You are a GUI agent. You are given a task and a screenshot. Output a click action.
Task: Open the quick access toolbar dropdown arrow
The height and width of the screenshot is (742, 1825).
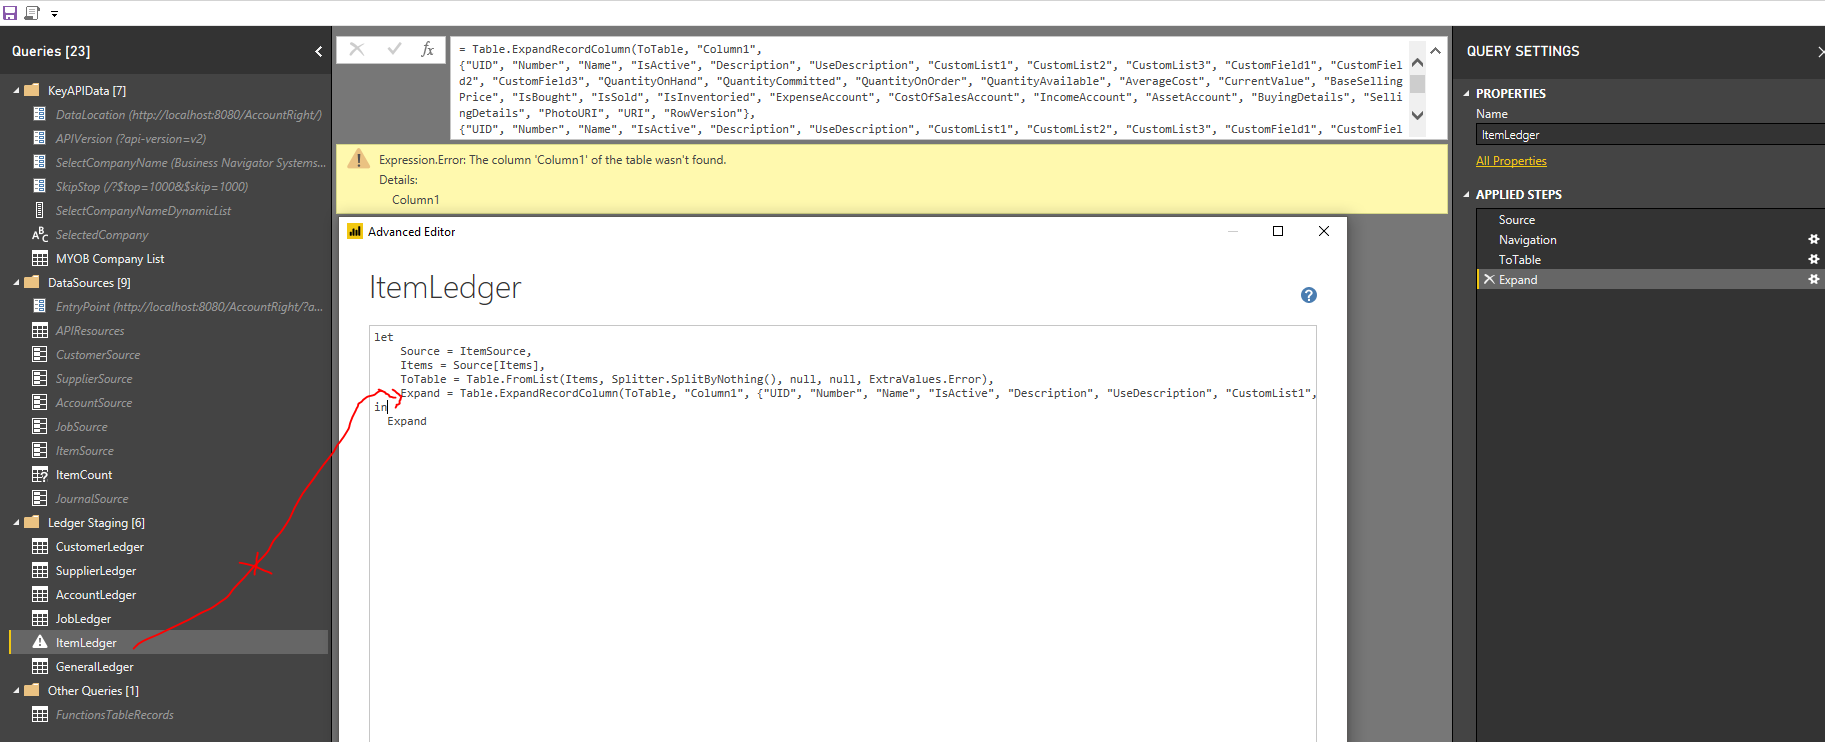click(x=54, y=14)
